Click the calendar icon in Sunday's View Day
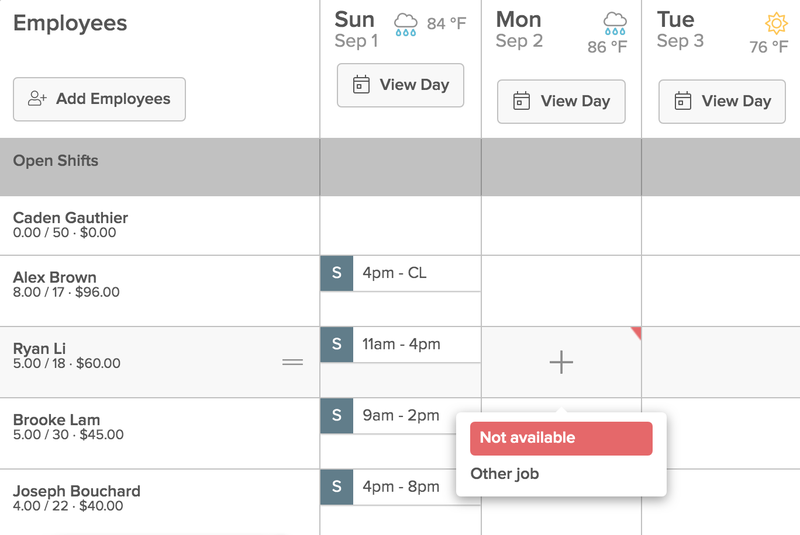Screen dimensions: 800x535 pyautogui.click(x=361, y=85)
